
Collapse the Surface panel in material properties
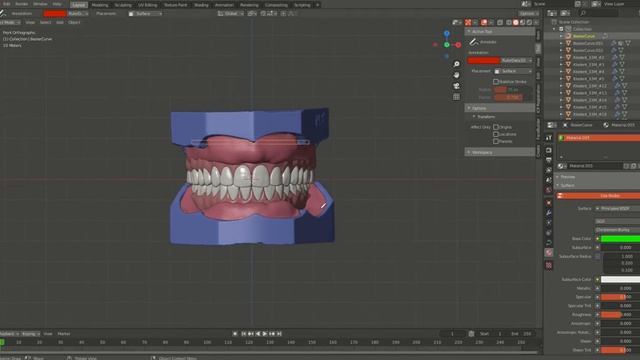click(558, 185)
